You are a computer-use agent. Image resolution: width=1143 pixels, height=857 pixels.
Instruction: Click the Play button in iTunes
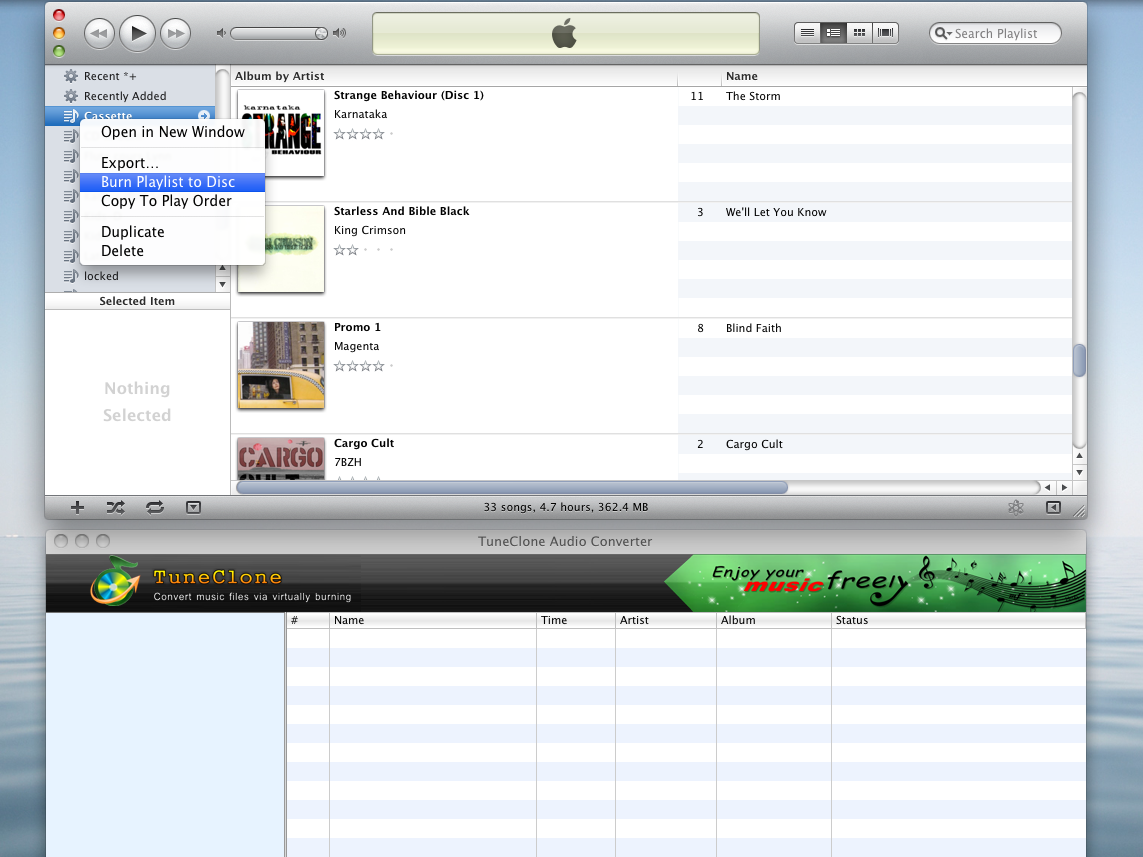click(137, 33)
